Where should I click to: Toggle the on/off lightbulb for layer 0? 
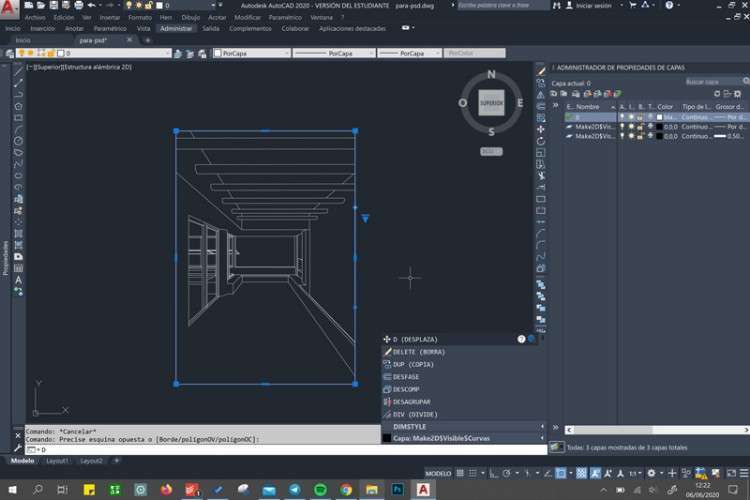[621, 117]
